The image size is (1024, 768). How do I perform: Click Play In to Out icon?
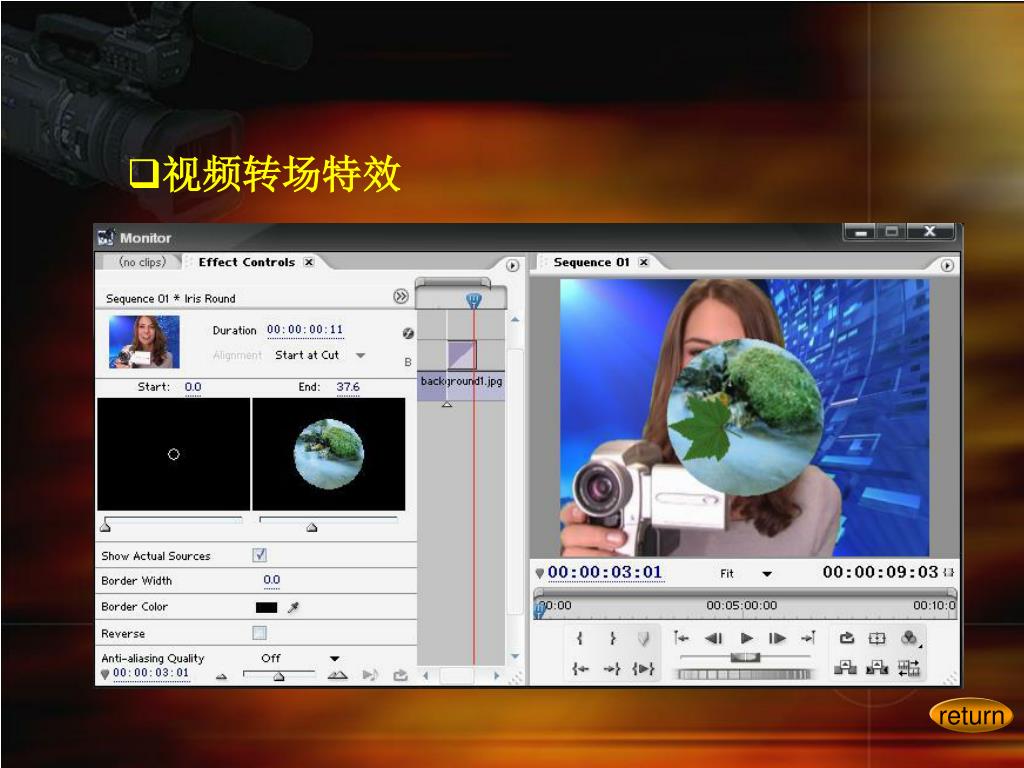click(643, 668)
